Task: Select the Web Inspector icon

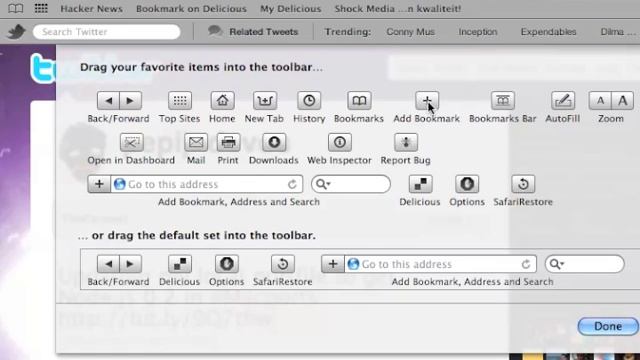Action: [x=340, y=142]
